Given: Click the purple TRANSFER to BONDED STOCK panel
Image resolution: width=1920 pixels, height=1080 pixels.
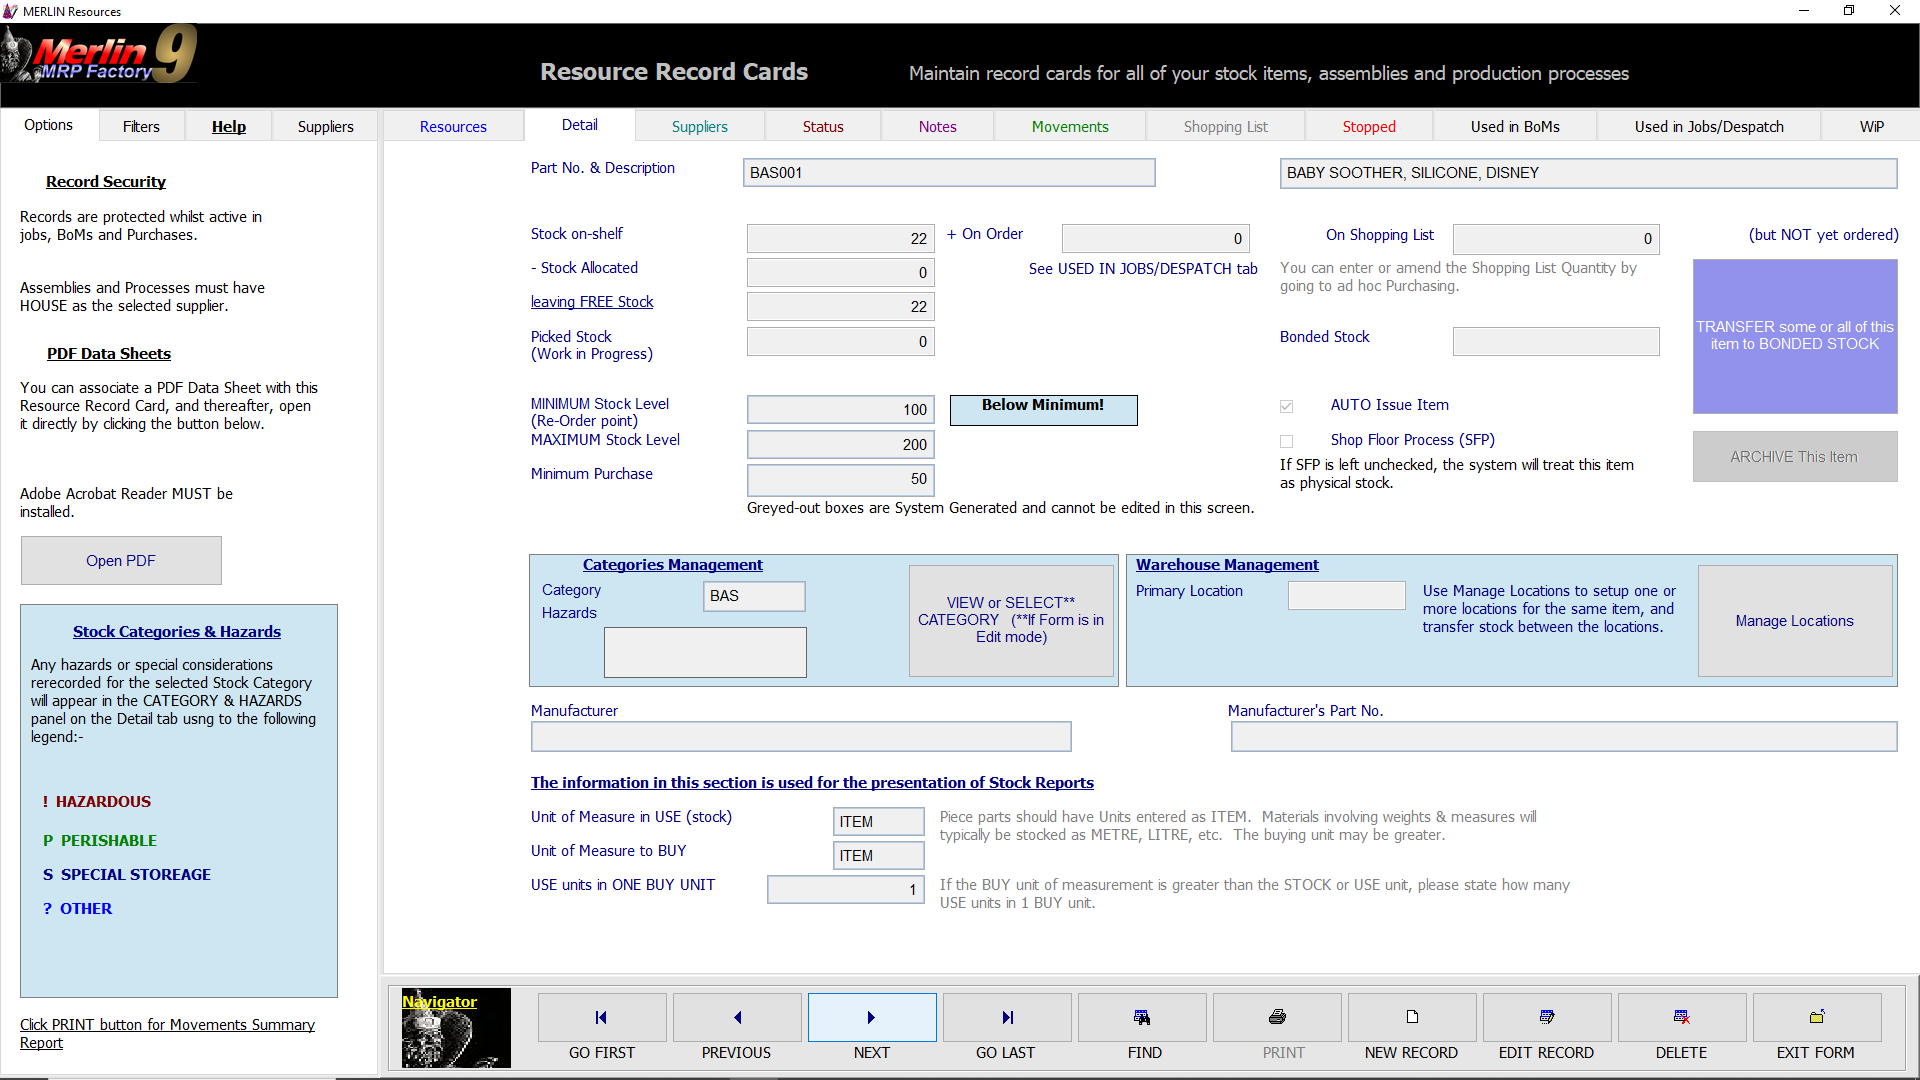Looking at the screenshot, I should pos(1794,336).
